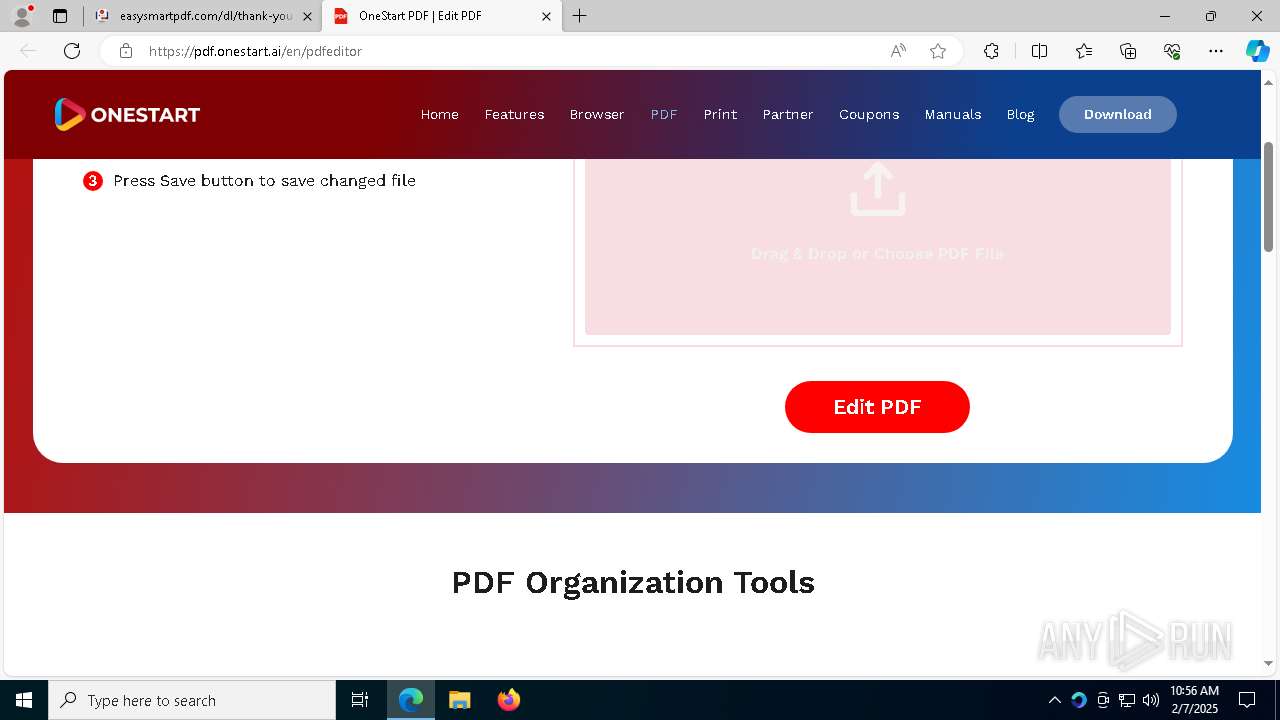Show hidden tray icons chevron
The image size is (1280, 720).
1054,700
